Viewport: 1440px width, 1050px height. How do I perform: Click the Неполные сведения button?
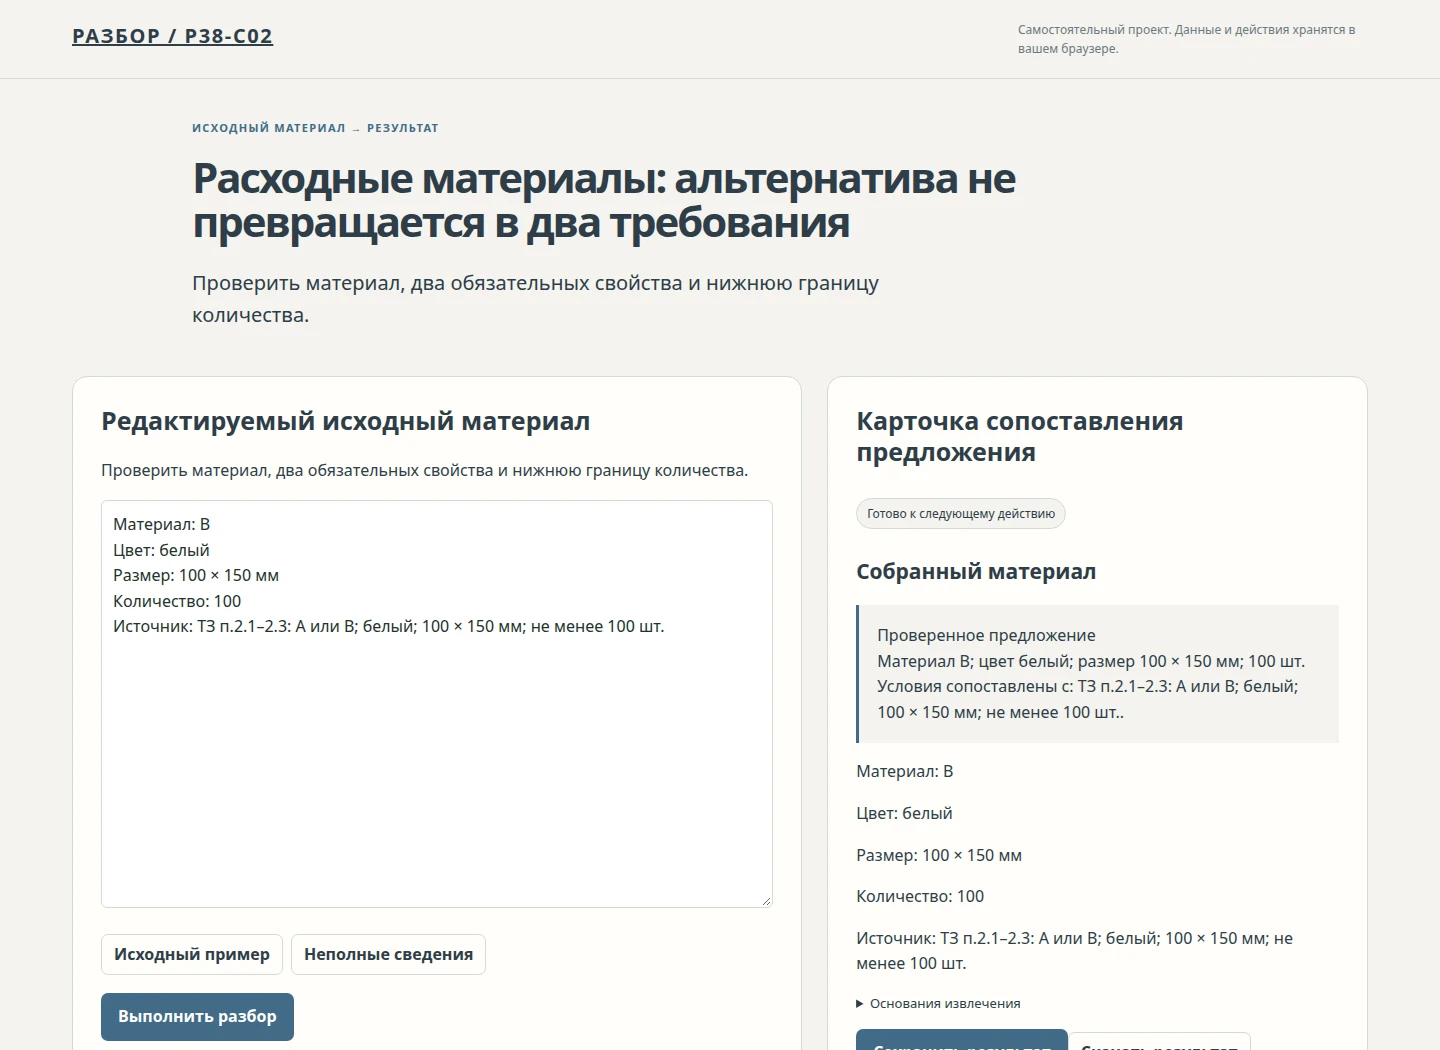point(388,954)
